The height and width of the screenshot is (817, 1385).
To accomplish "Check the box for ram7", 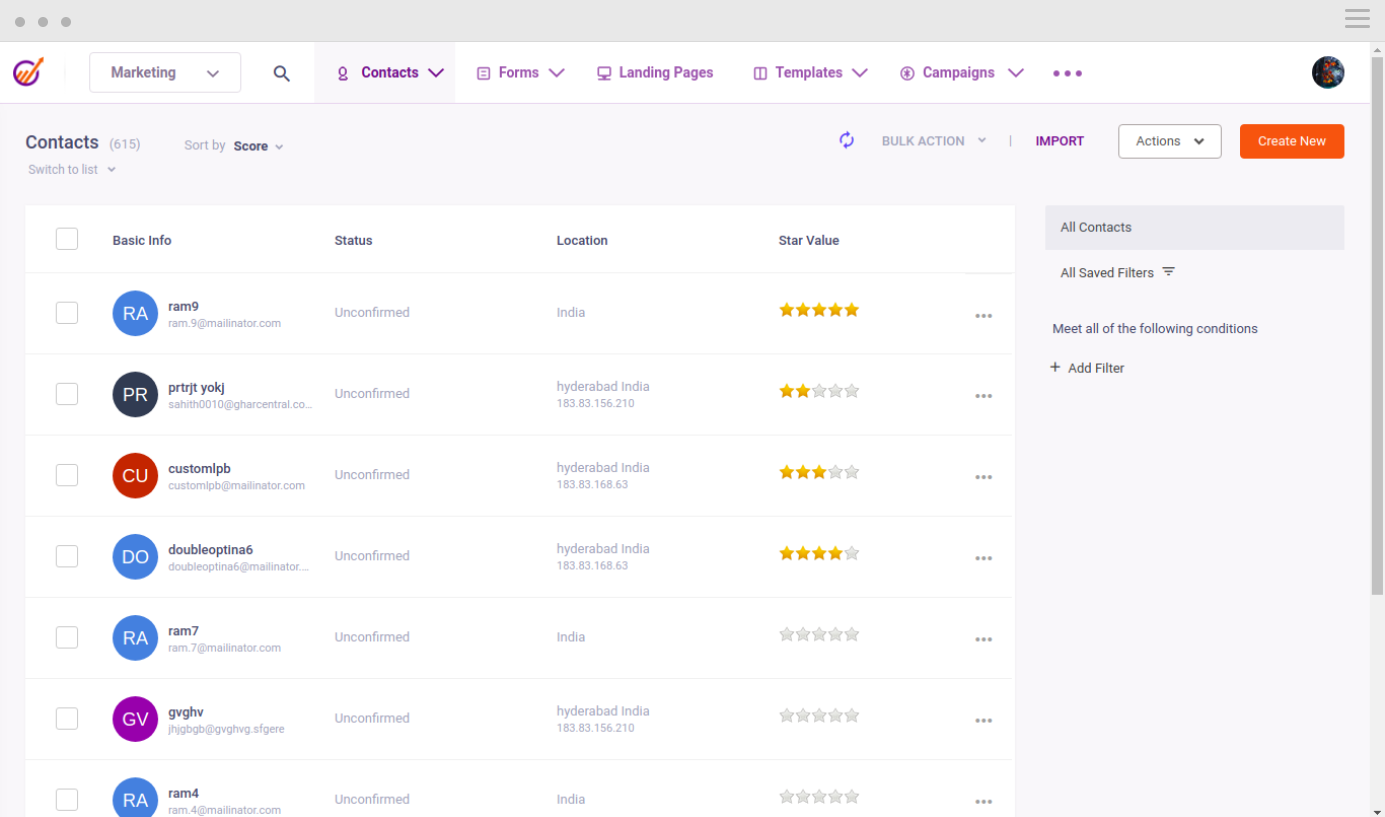I will pyautogui.click(x=67, y=637).
